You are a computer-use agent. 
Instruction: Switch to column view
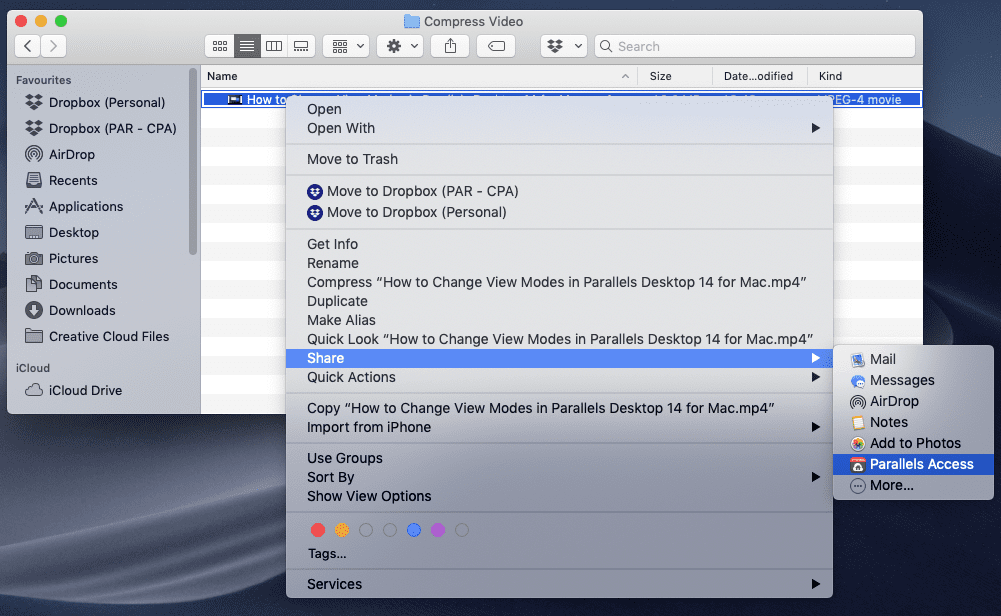(273, 45)
